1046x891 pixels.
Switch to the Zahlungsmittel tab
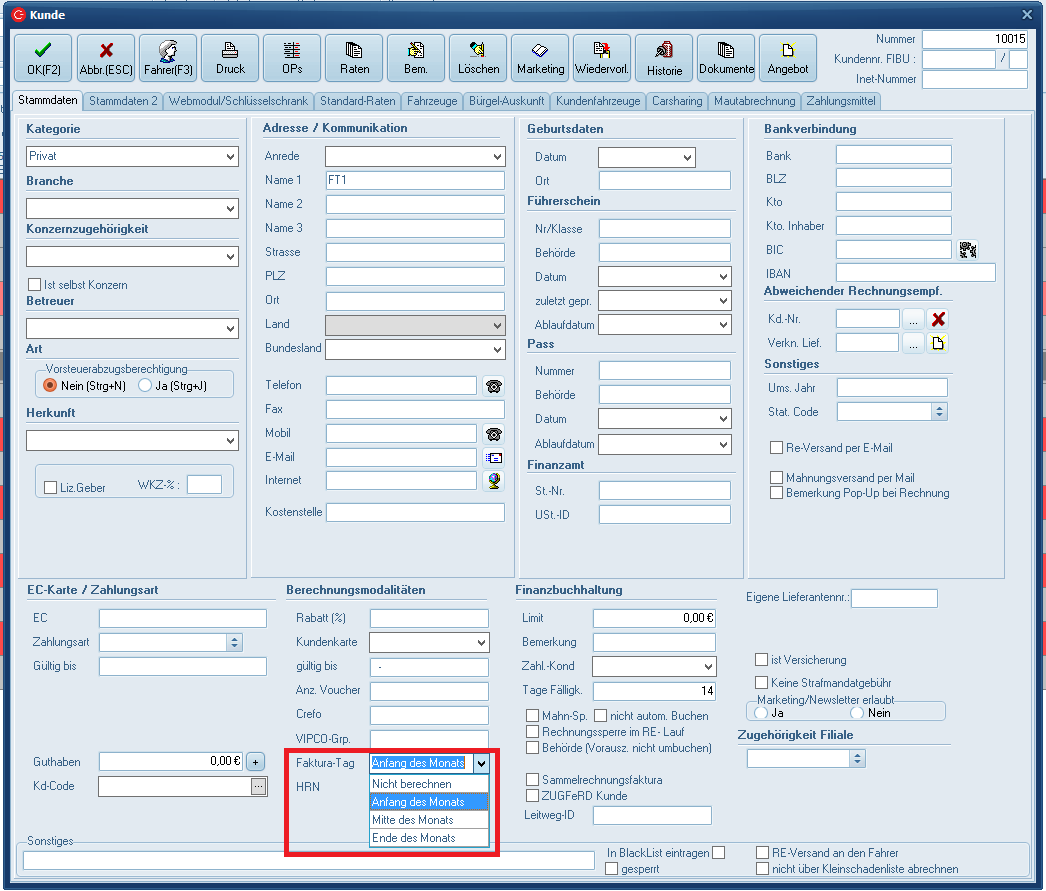point(841,101)
